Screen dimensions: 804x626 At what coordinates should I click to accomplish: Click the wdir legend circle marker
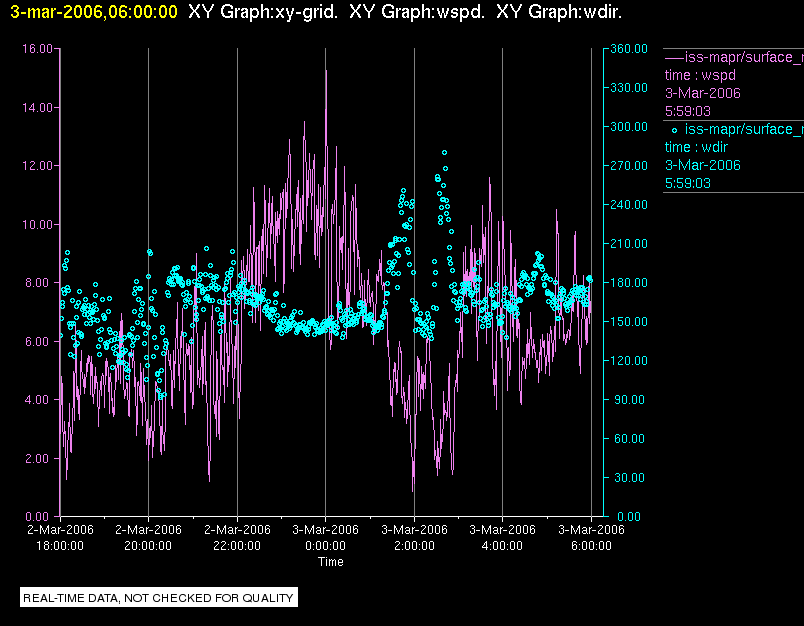pyautogui.click(x=674, y=131)
